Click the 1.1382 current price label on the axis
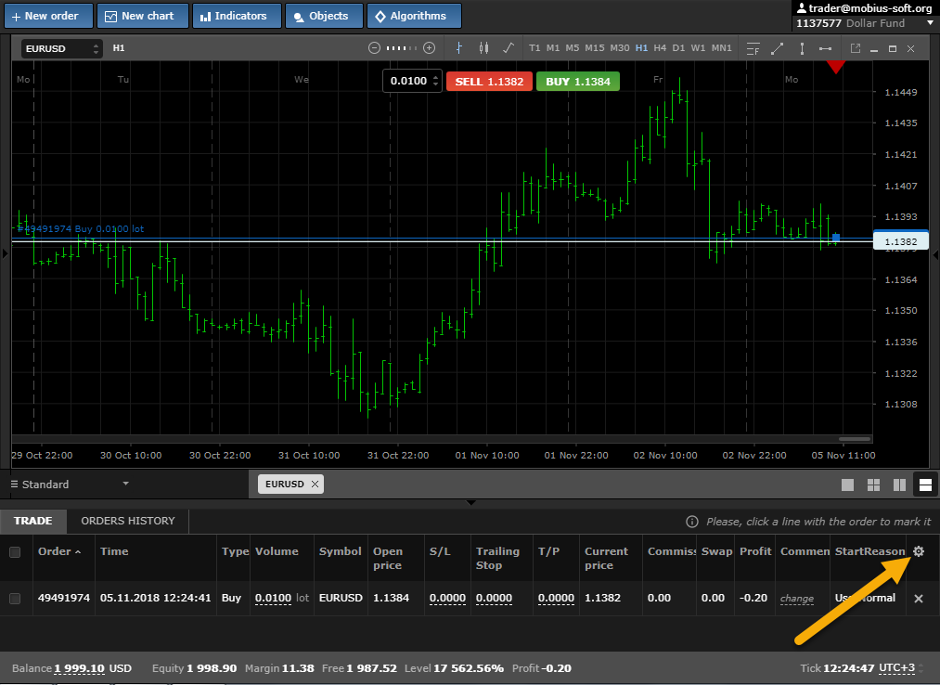The height and width of the screenshot is (685, 940). coord(900,241)
